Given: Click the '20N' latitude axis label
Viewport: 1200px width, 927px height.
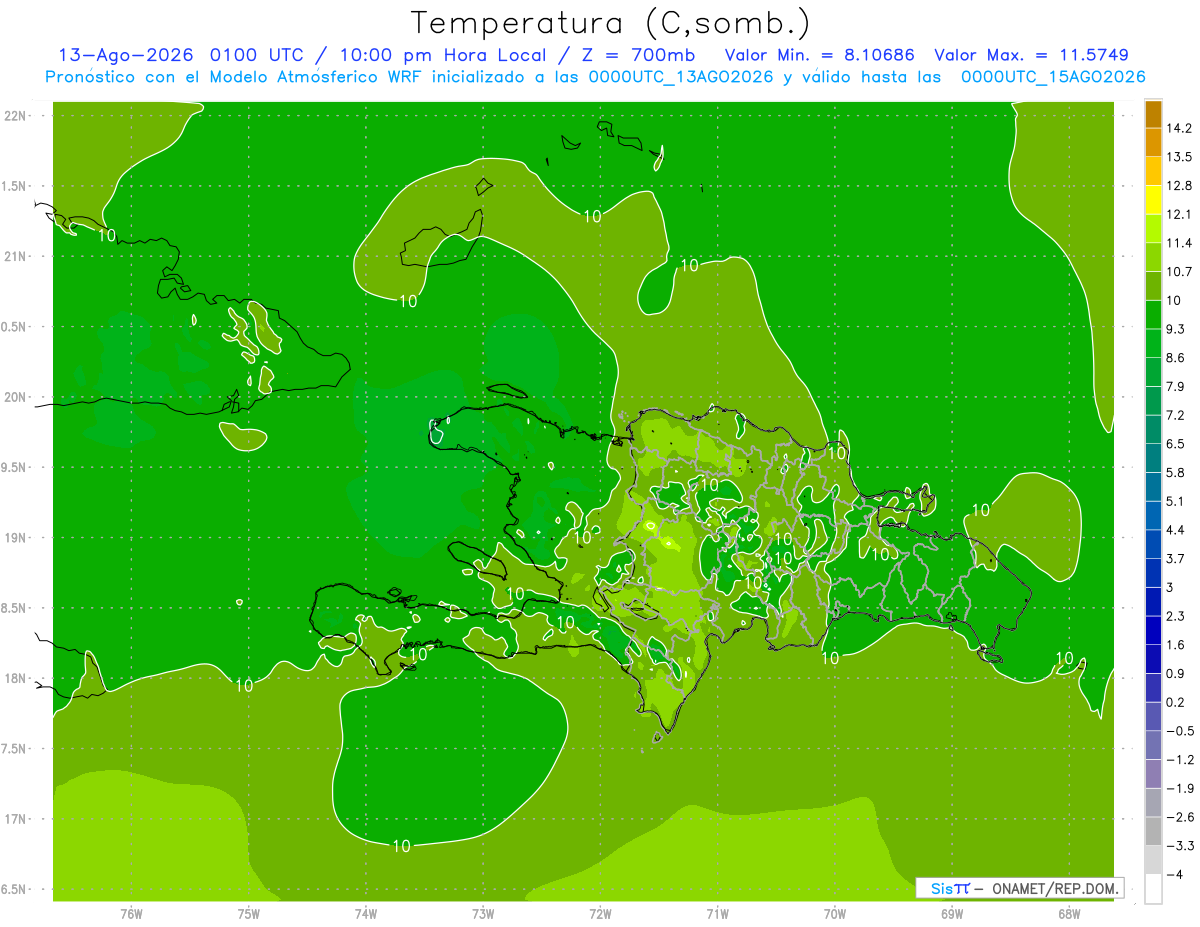Looking at the screenshot, I should pos(16,398).
